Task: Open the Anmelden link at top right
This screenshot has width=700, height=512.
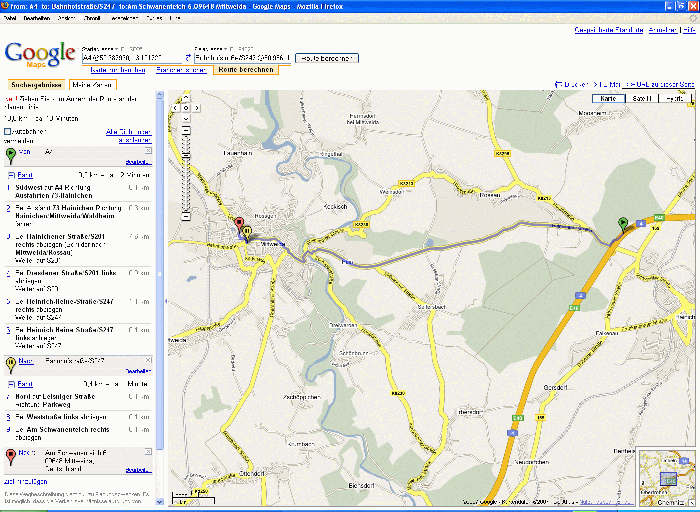Action: coord(662,30)
